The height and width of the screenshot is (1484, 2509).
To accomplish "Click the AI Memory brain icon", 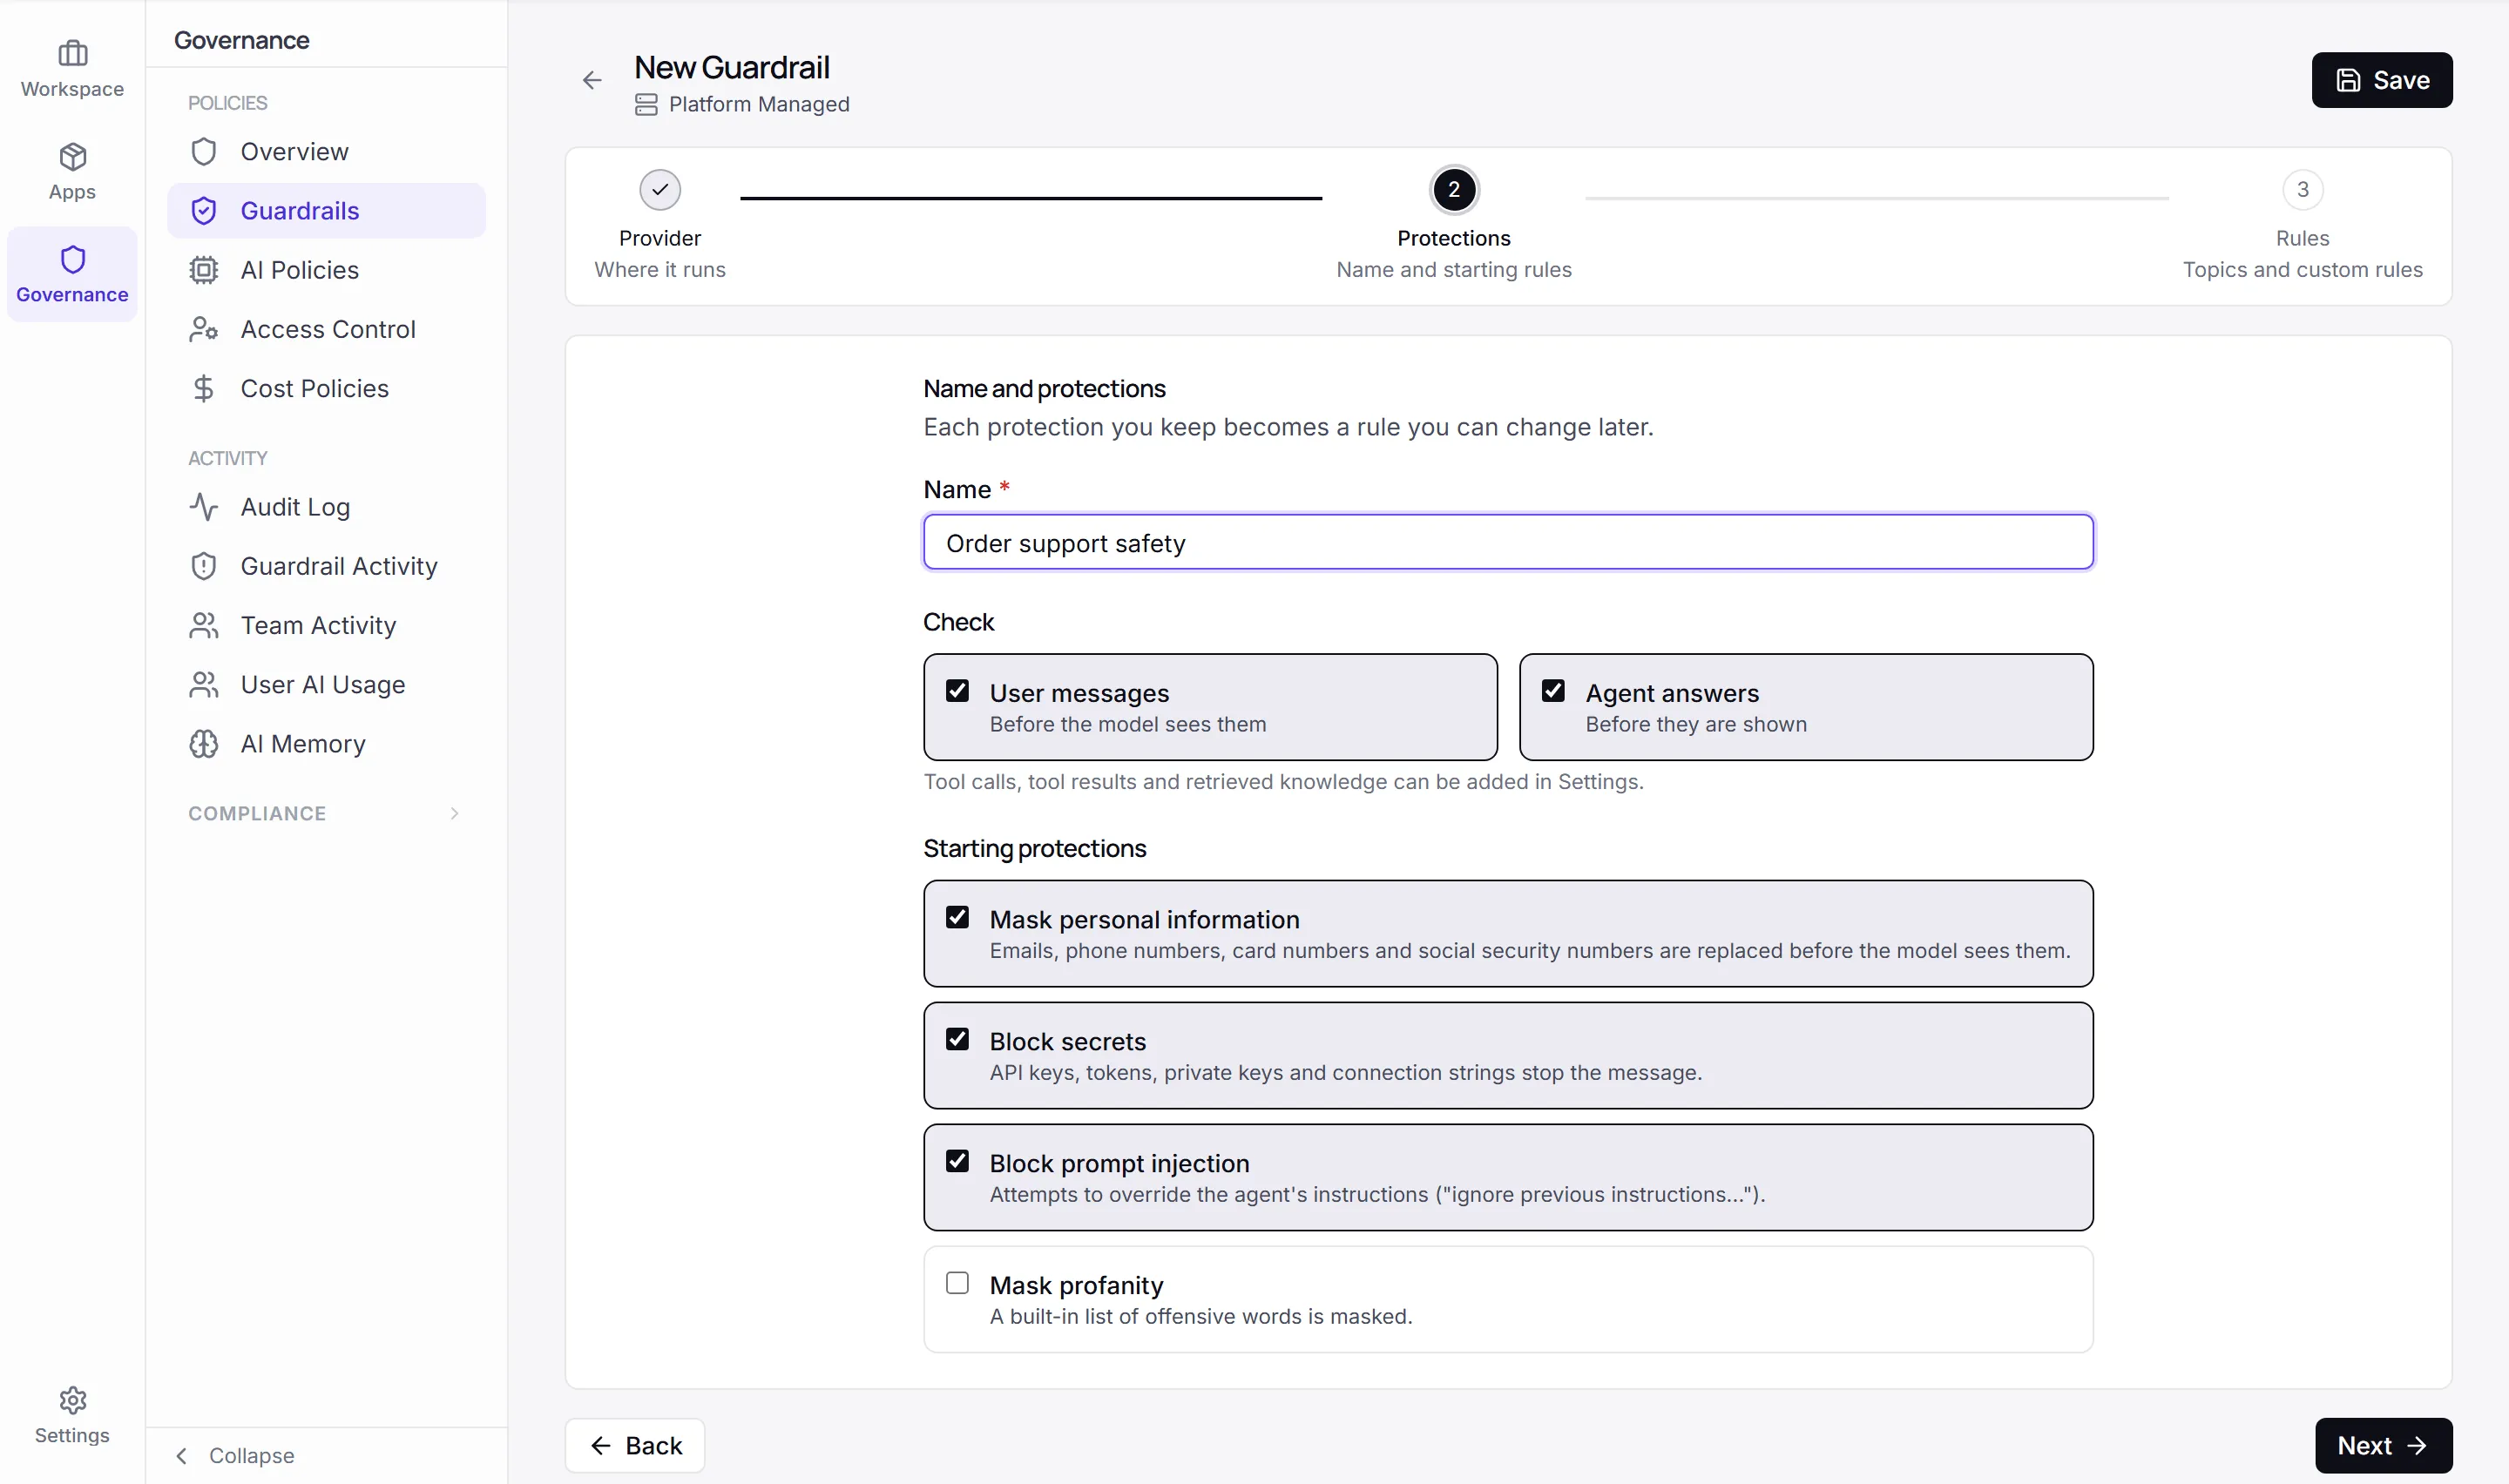I will tap(204, 744).
